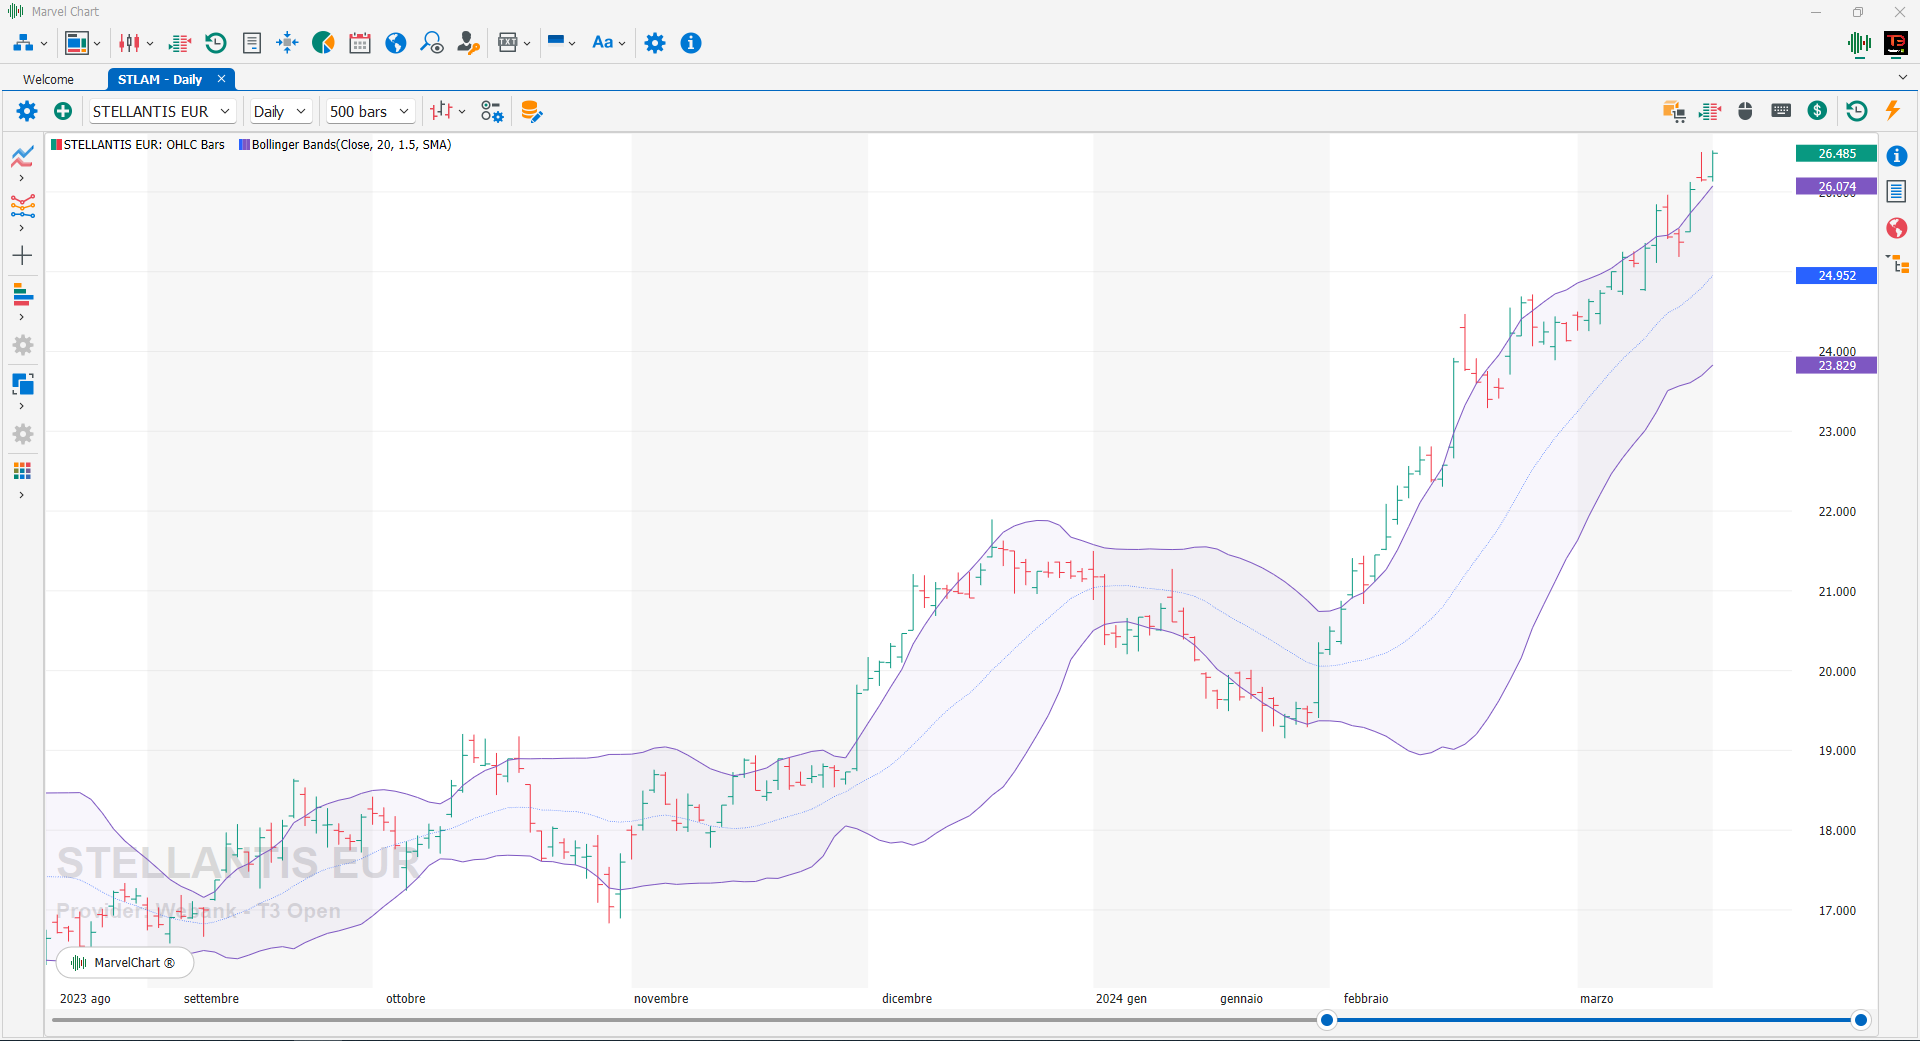Open the pie chart icon
Image resolution: width=1920 pixels, height=1041 pixels.
323,43
